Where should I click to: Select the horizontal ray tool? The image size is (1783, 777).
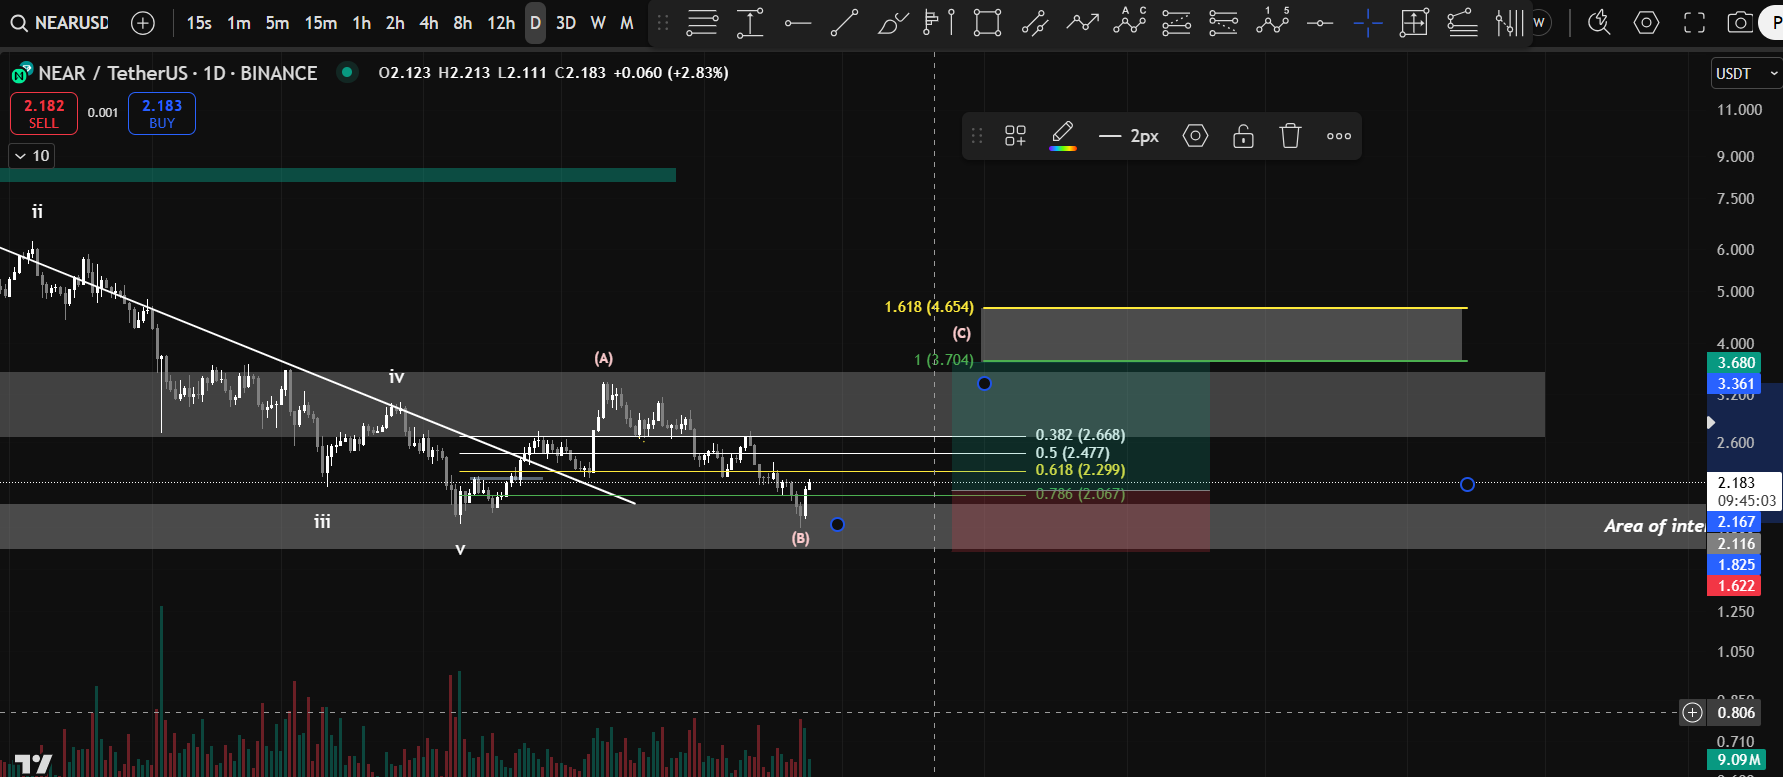797,22
